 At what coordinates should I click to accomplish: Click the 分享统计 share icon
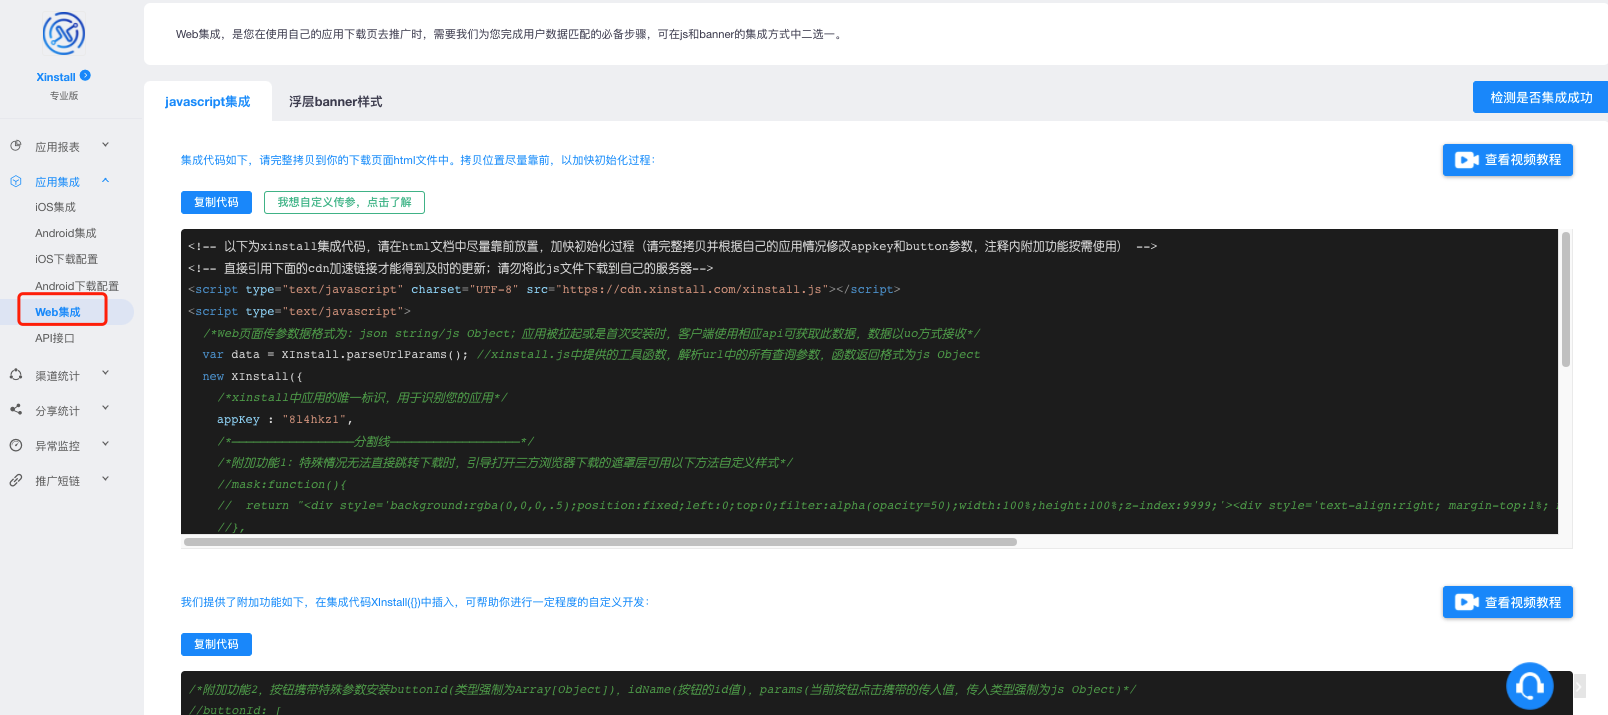pos(16,410)
